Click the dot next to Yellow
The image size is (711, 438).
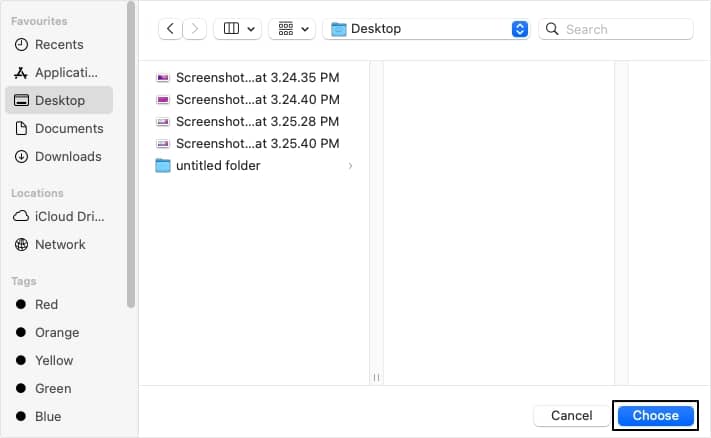tap(21, 360)
